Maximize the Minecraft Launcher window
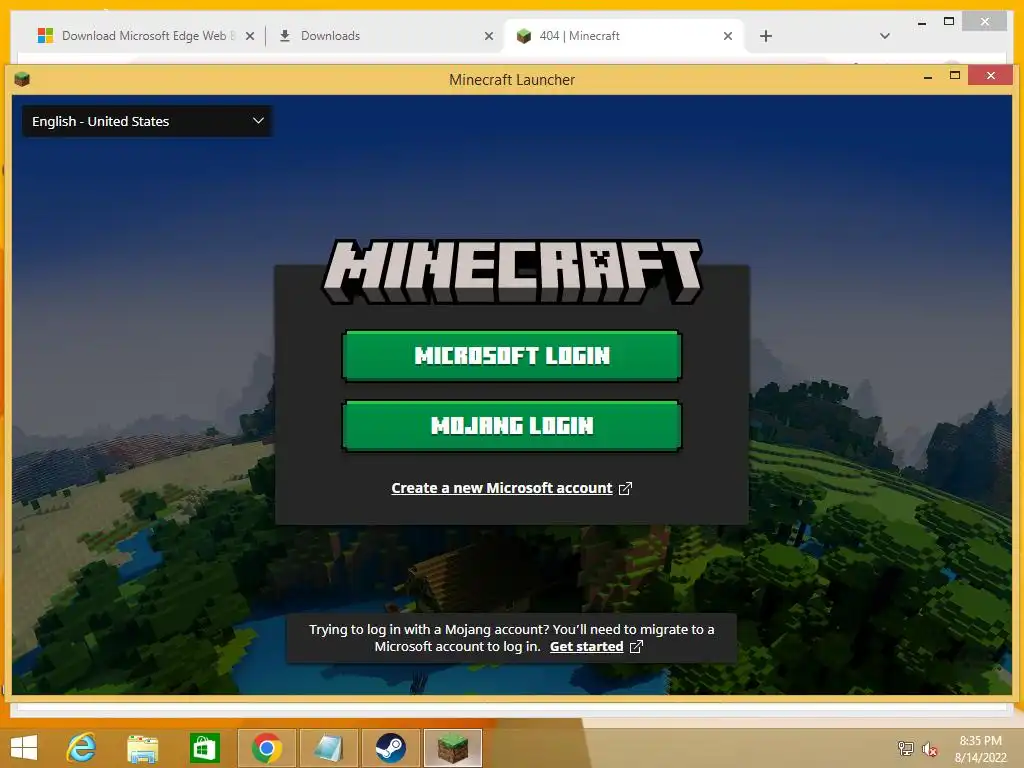1024x768 pixels. [954, 76]
